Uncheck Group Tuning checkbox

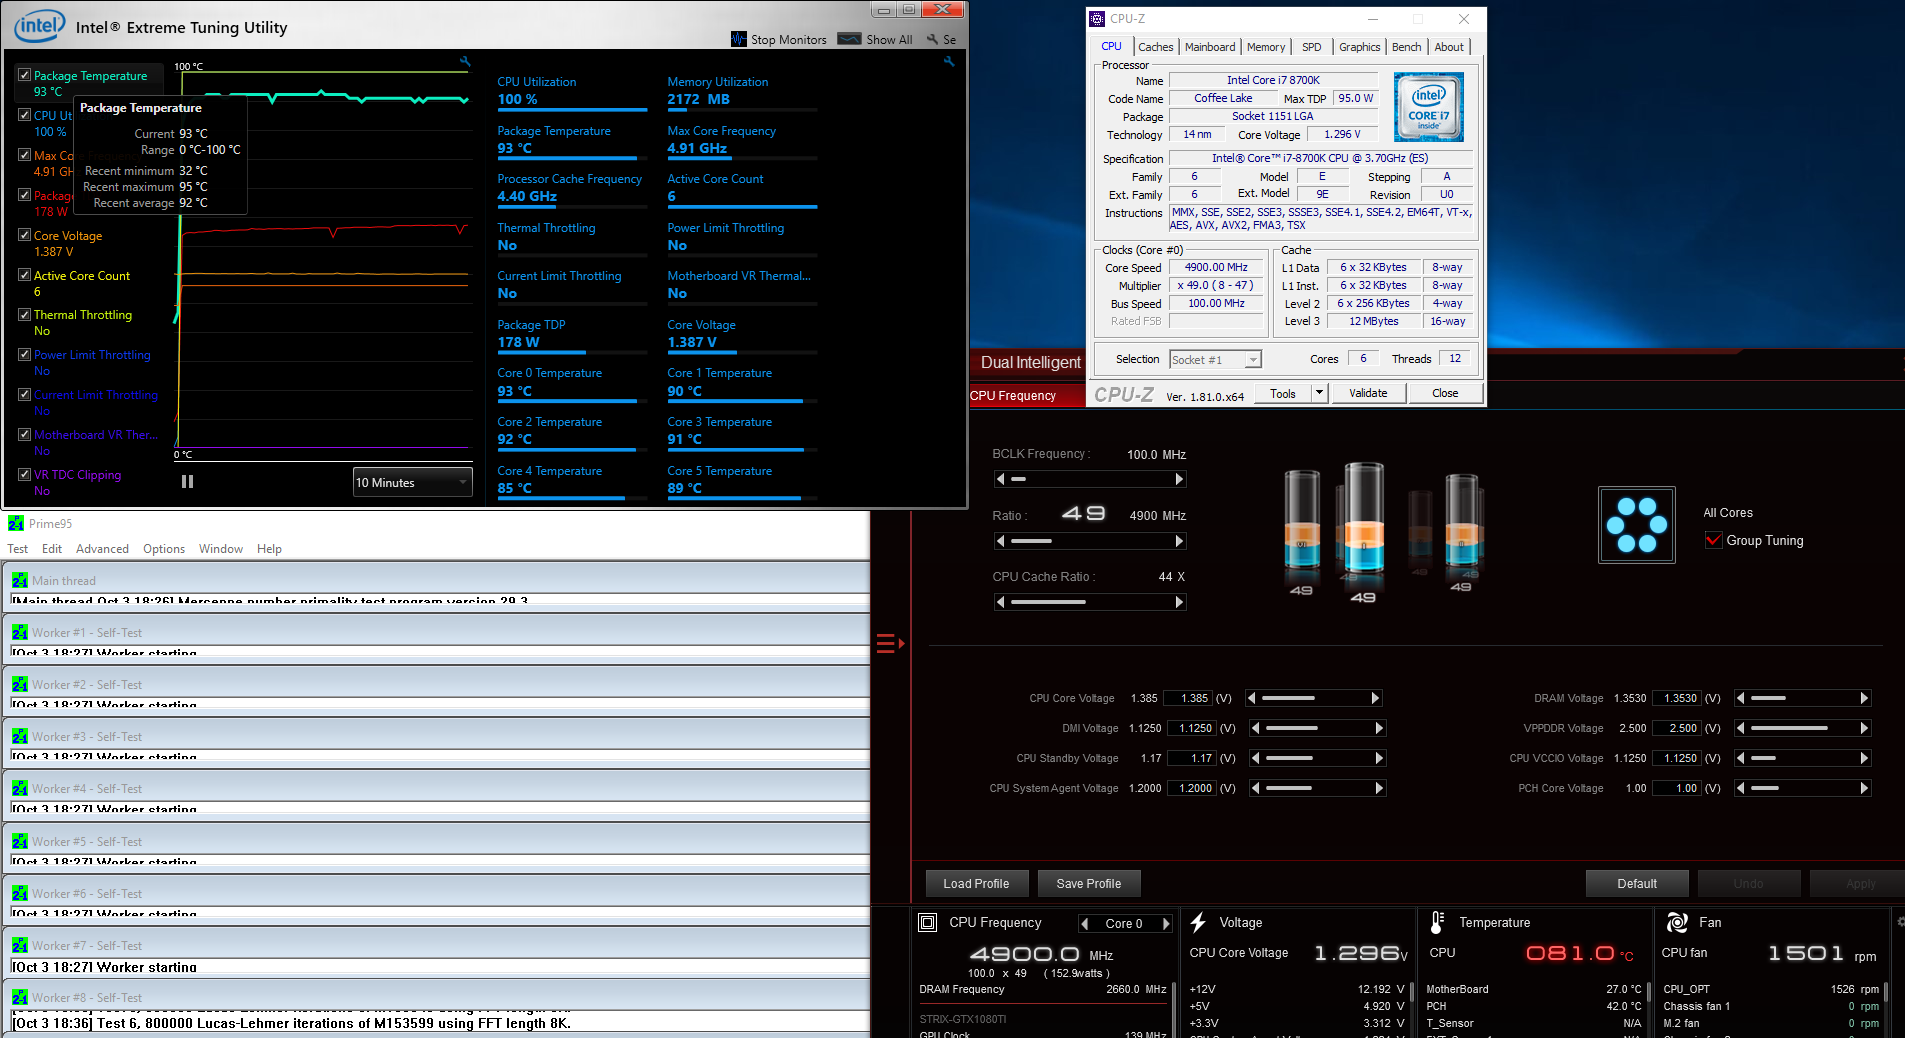coord(1713,540)
